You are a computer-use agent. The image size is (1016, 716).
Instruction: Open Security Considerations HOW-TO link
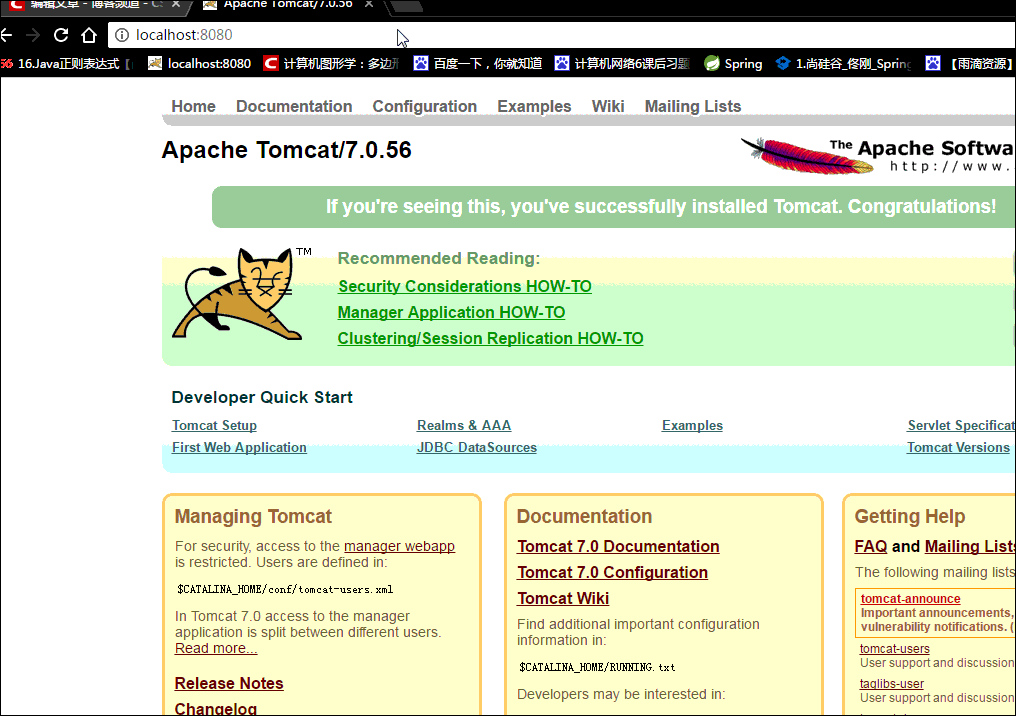tap(465, 287)
